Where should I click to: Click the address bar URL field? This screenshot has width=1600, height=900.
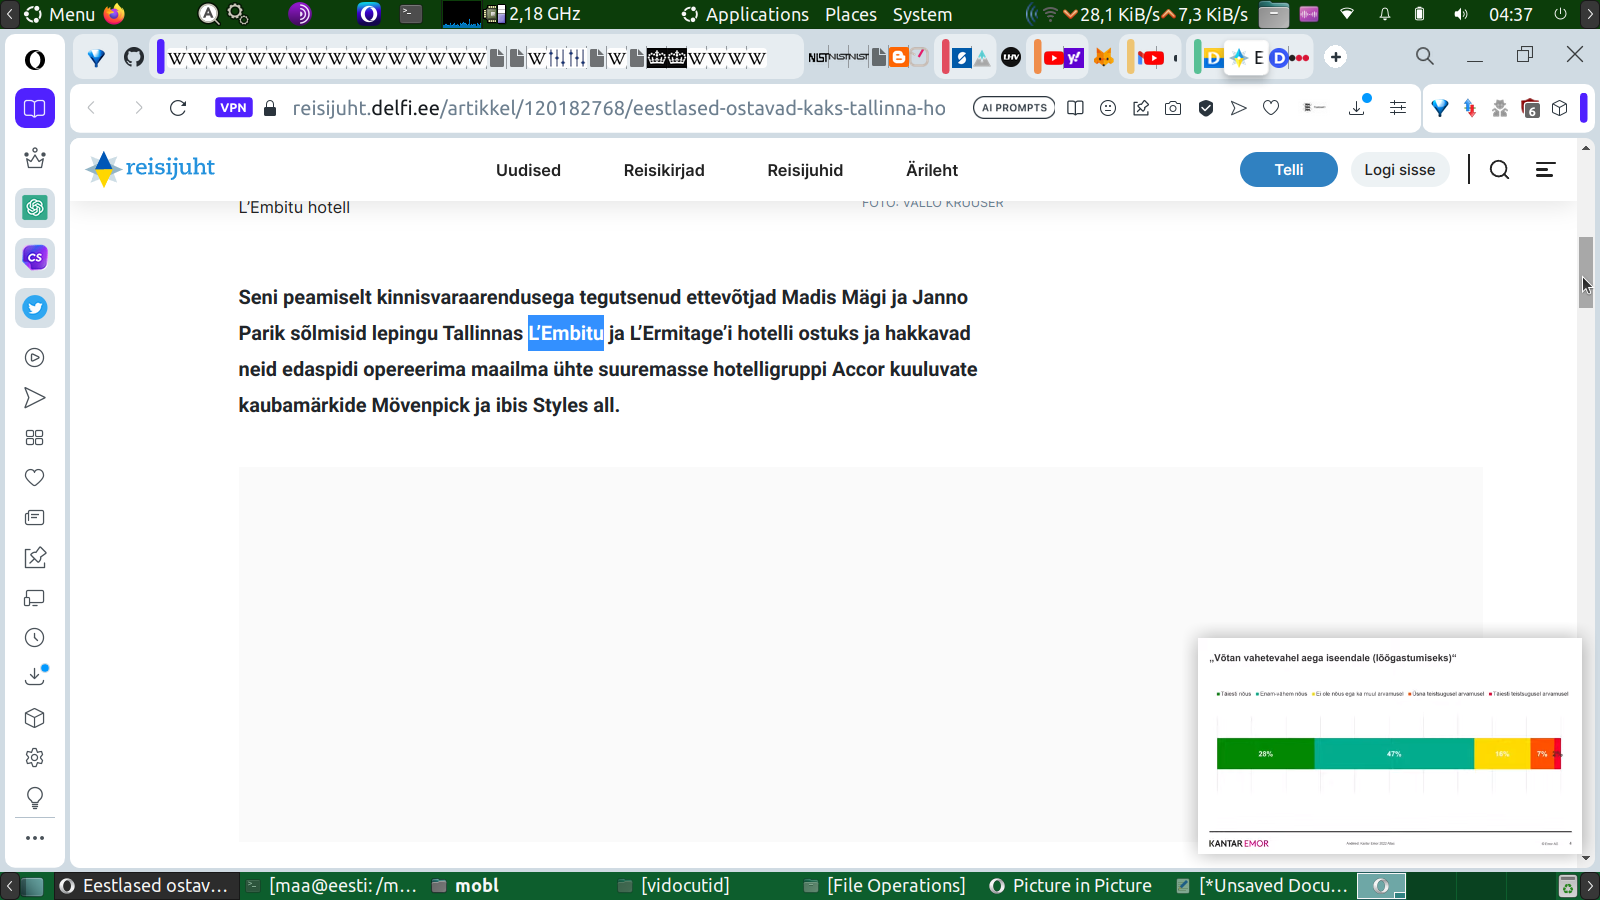(x=619, y=108)
